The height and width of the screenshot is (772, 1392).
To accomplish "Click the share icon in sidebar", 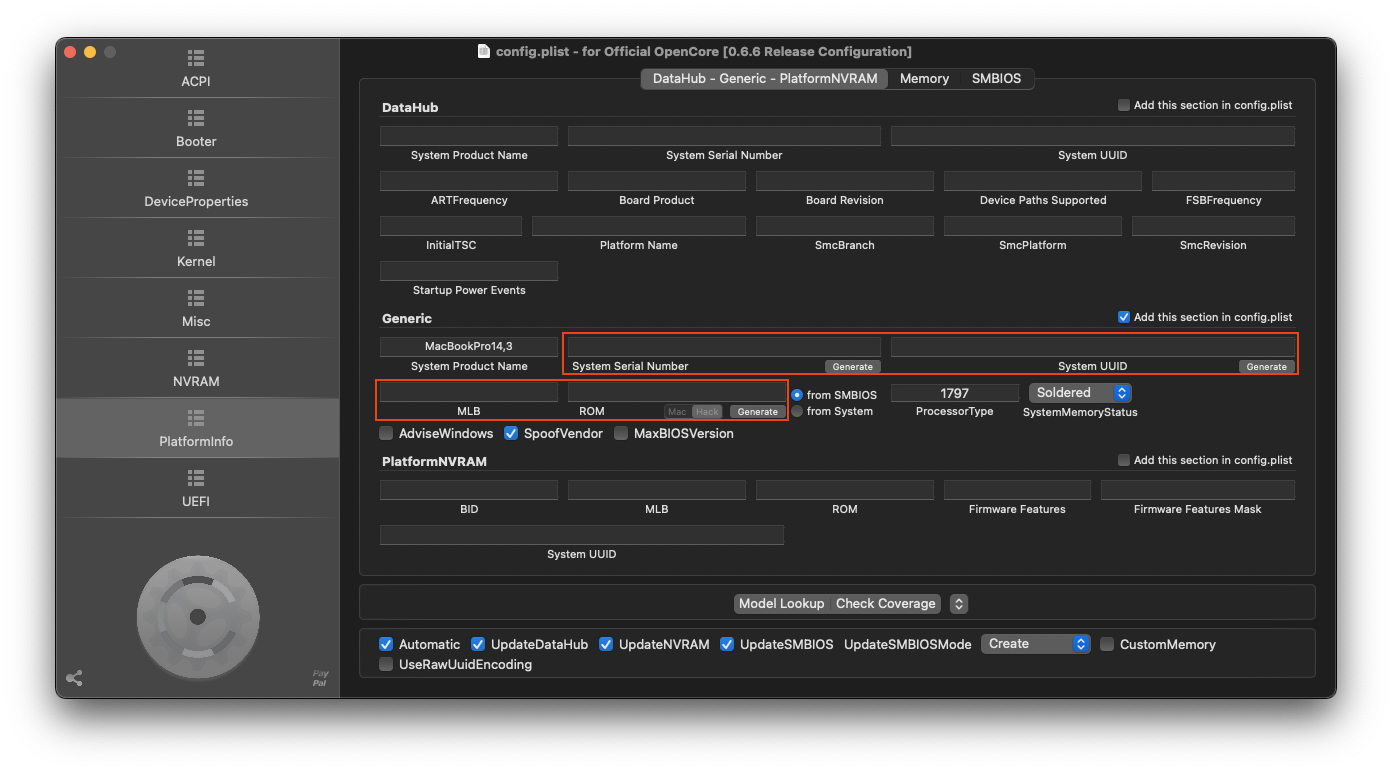I will (x=74, y=679).
